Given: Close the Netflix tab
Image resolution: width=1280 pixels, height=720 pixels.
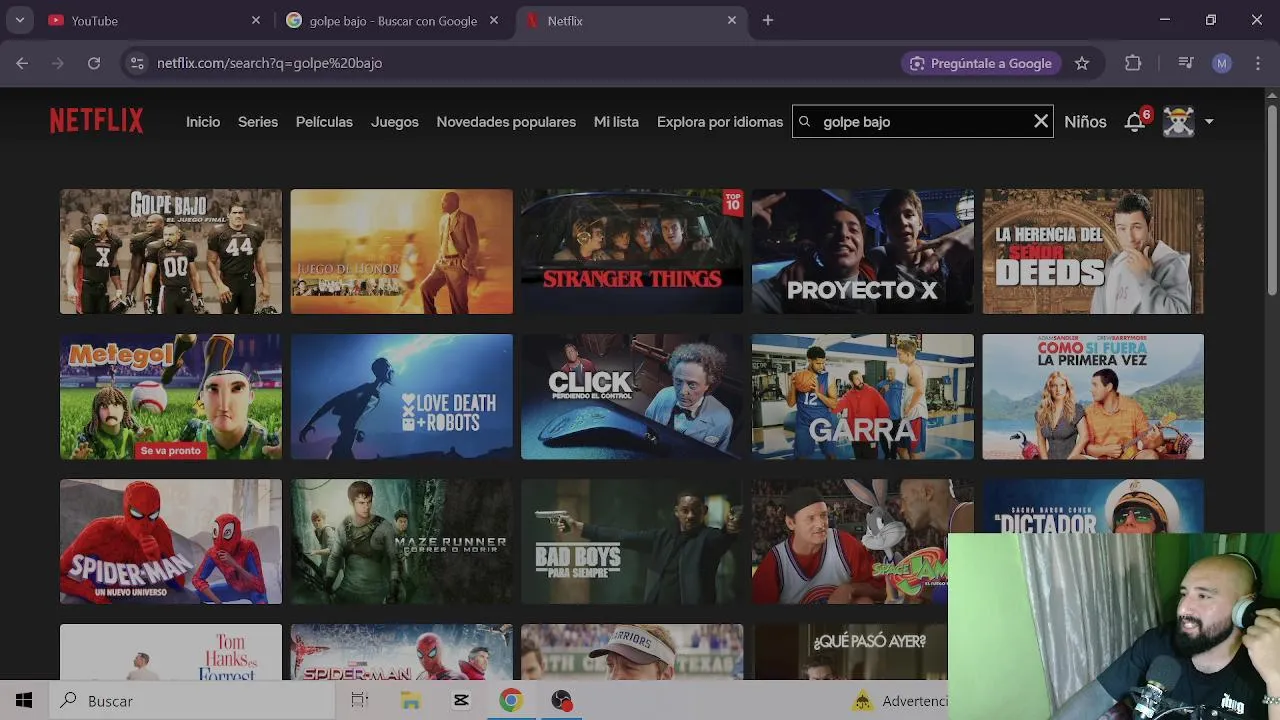Looking at the screenshot, I should [x=732, y=20].
